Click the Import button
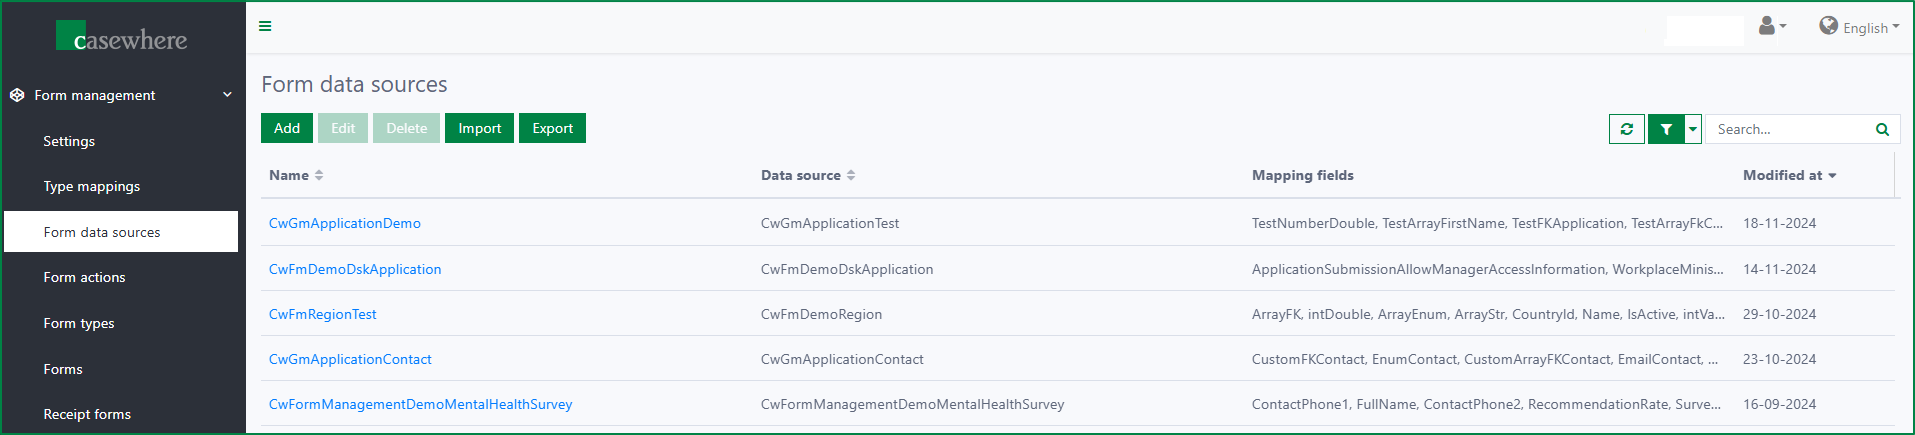Viewport: 1915px width, 435px height. tap(480, 128)
